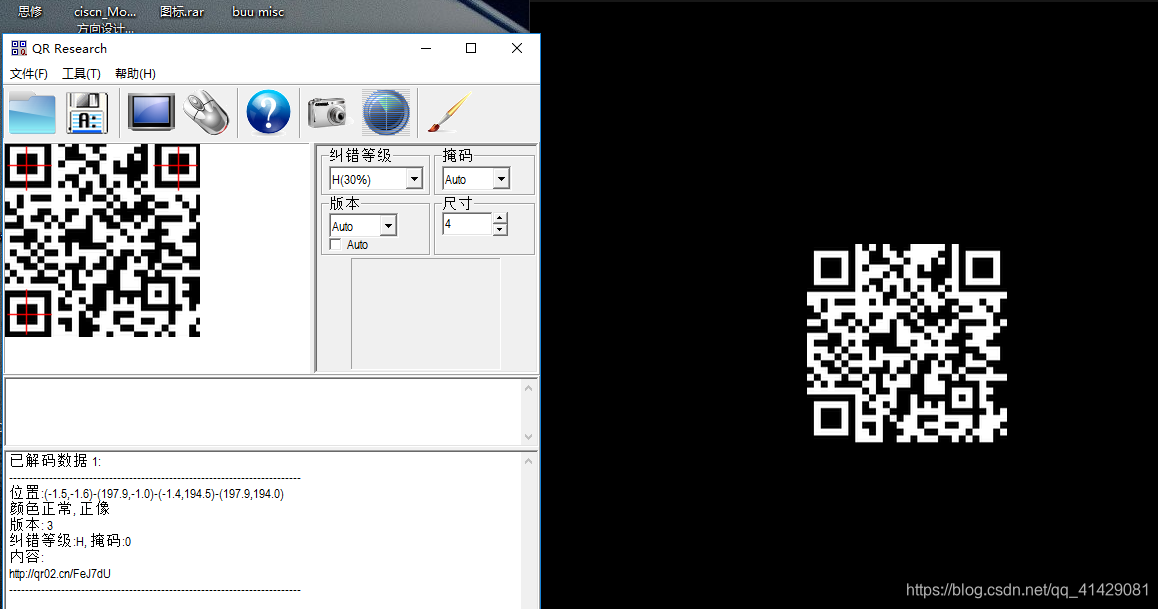Click the save floppy disk icon

tap(87, 113)
